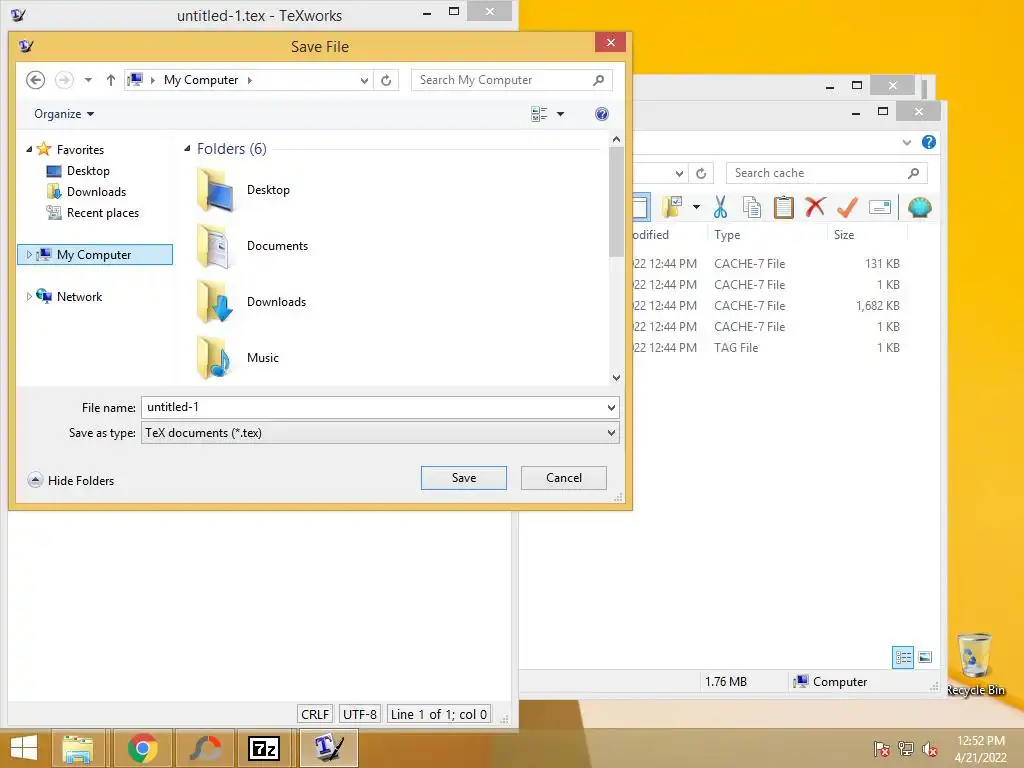Image resolution: width=1024 pixels, height=768 pixels.
Task: Open the Save as type combo box
Action: [380, 433]
